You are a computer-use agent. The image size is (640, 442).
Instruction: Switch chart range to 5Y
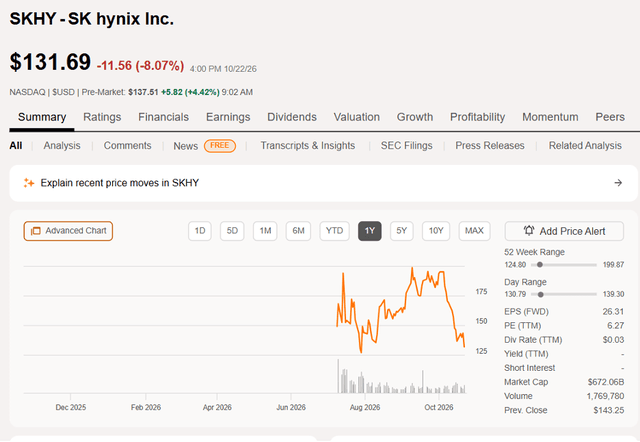coord(402,231)
